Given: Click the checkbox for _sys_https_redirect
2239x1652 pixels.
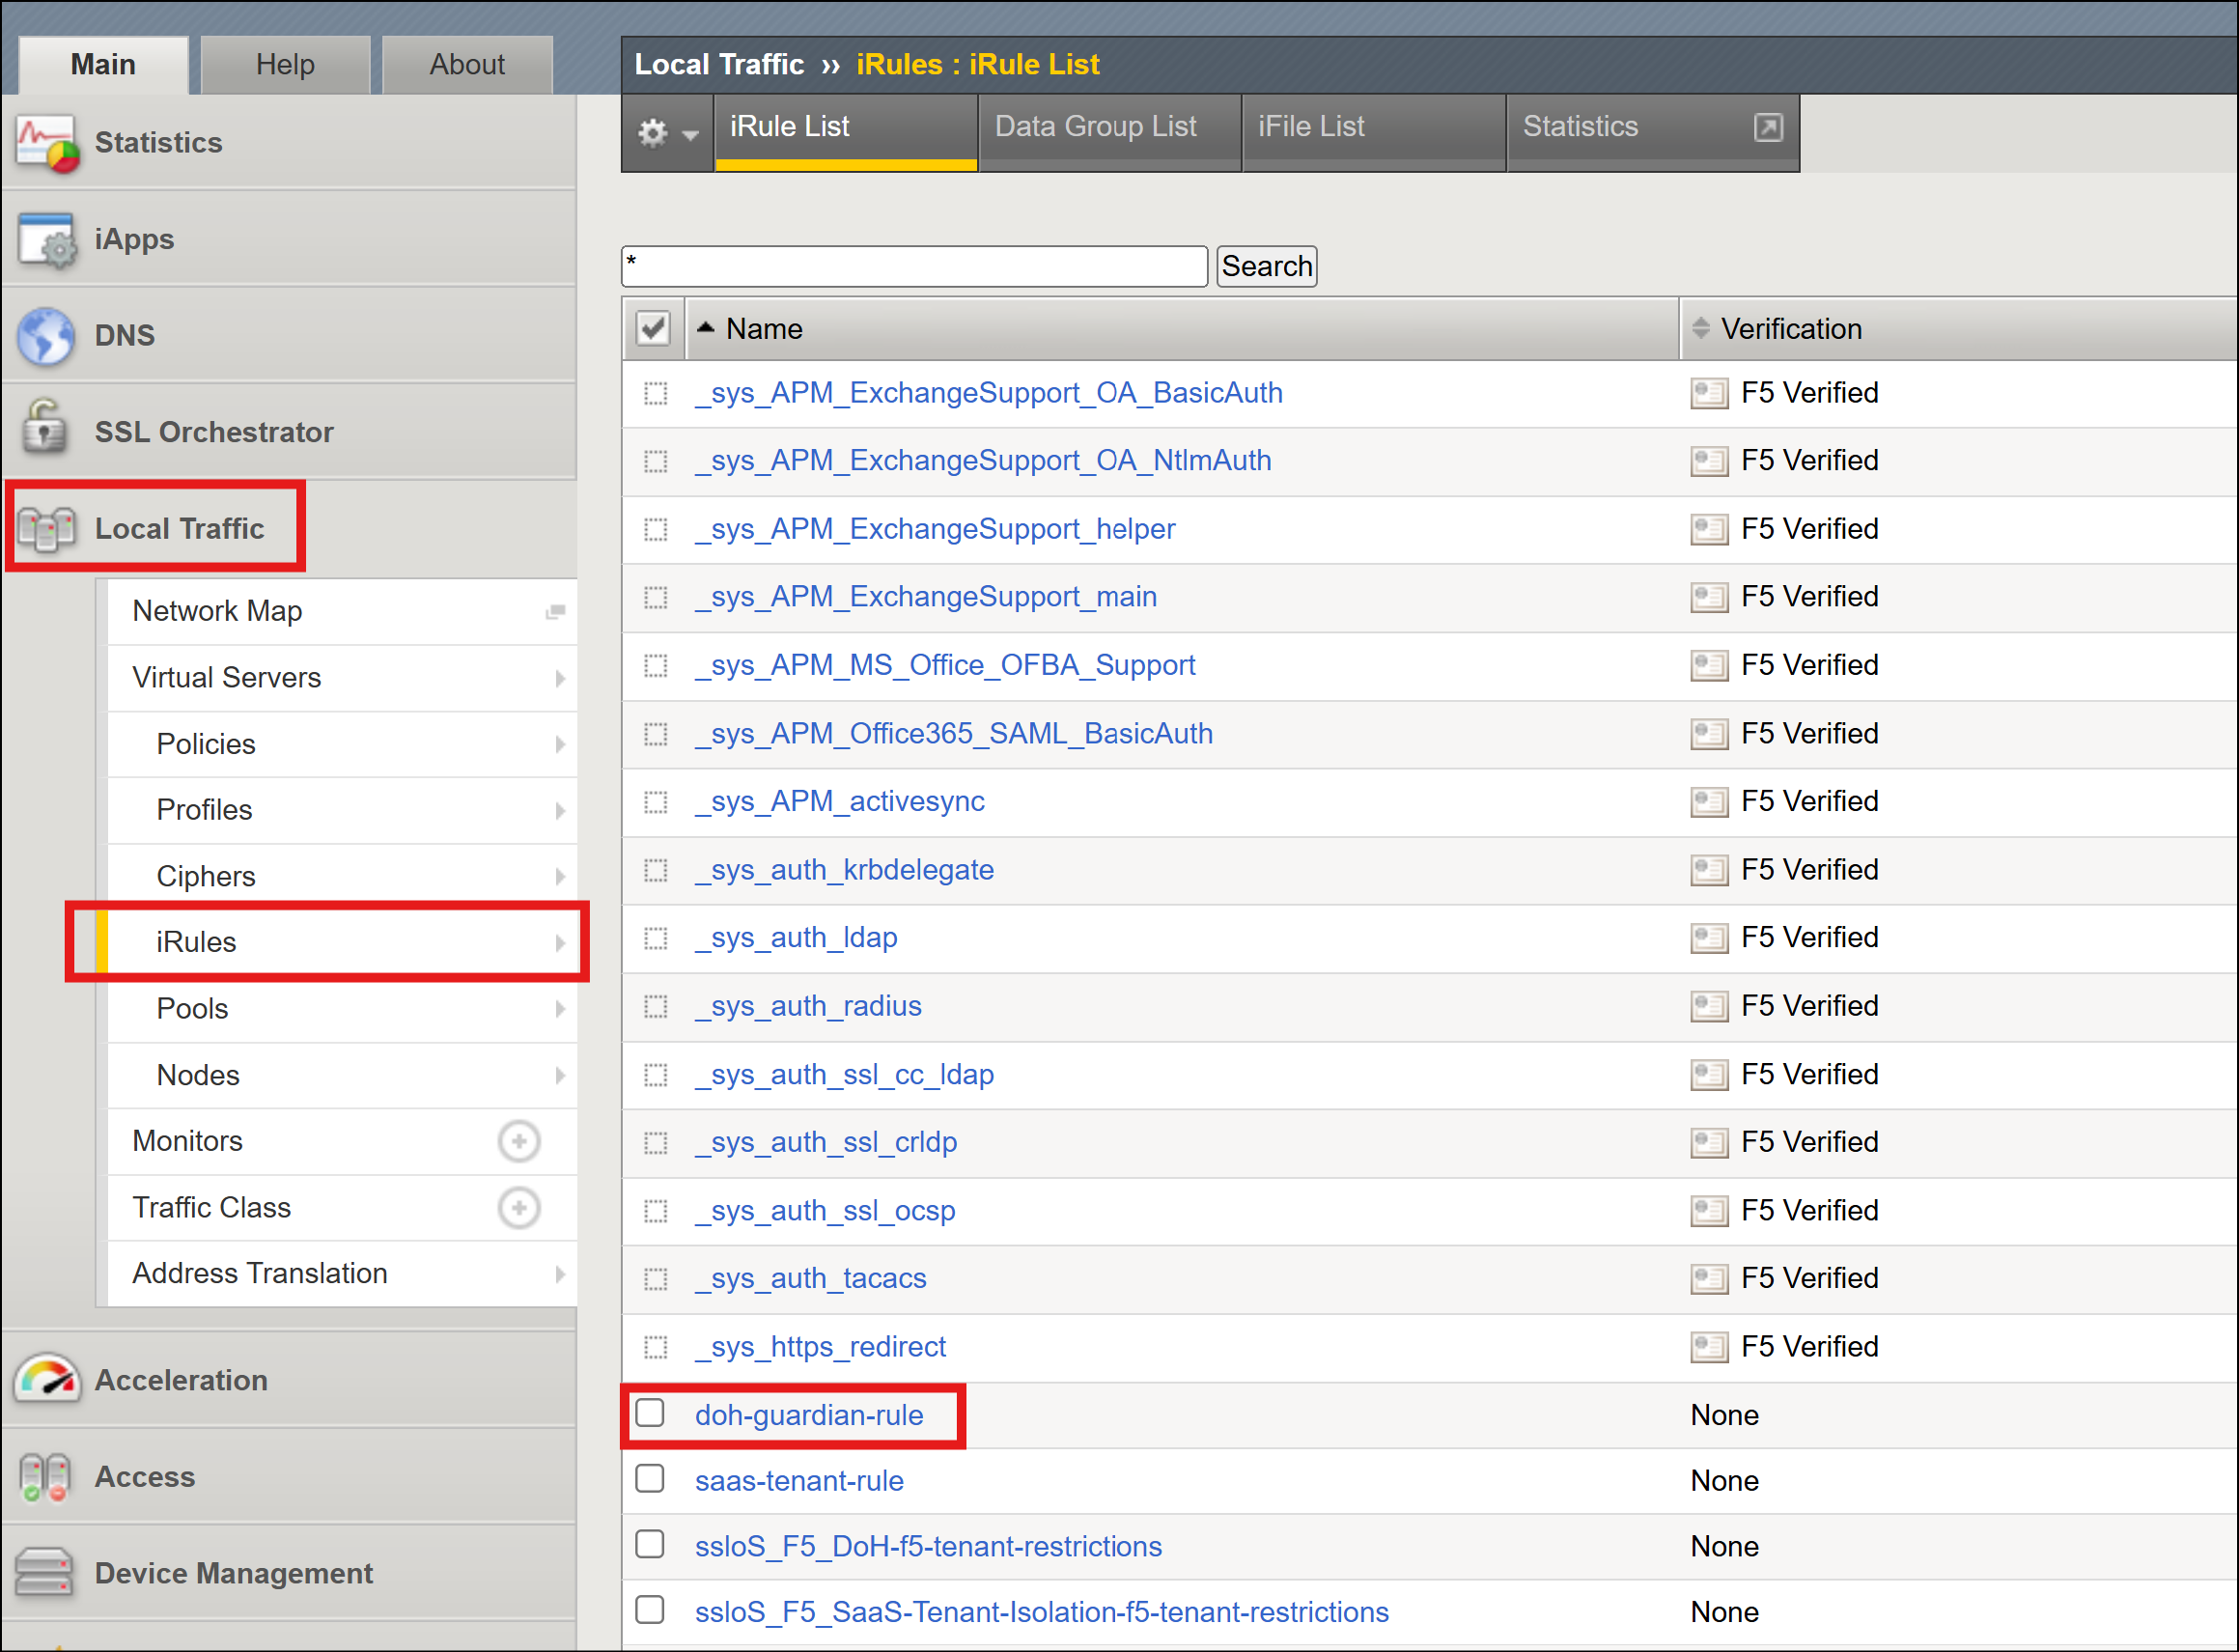Looking at the screenshot, I should click(655, 1347).
